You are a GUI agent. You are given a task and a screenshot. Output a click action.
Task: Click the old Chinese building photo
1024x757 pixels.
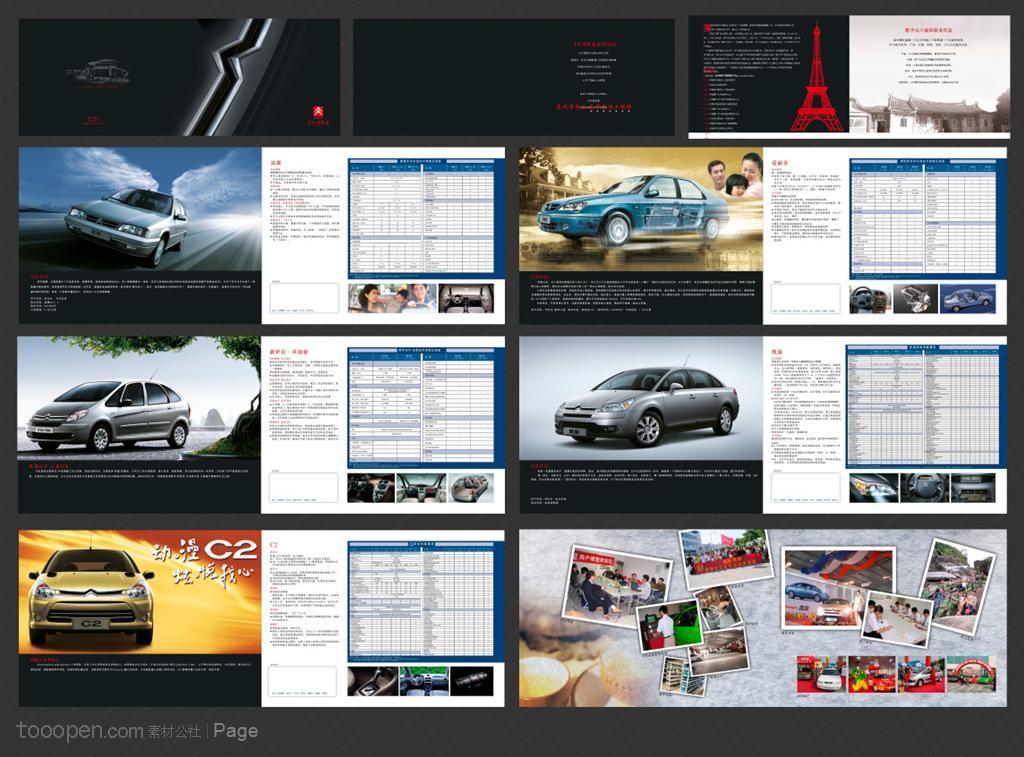coord(929,112)
